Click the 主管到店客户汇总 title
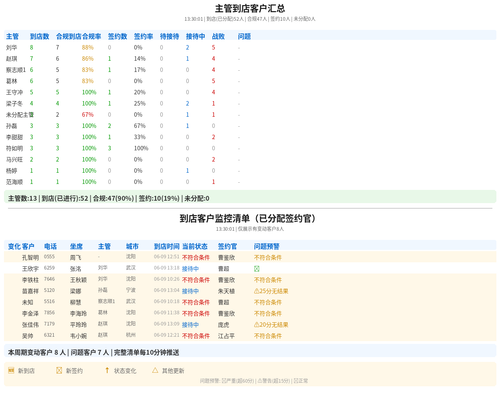The width and height of the screenshot is (500, 403). coord(250,8)
